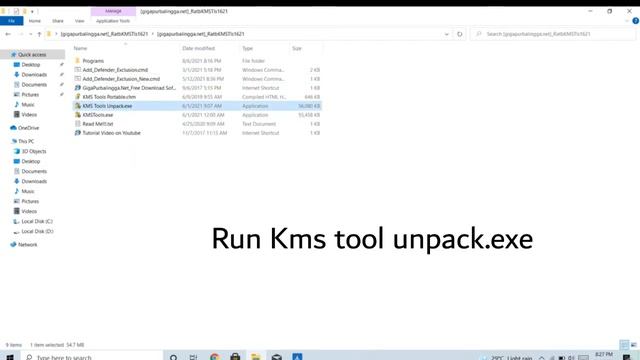Switch to File Explorer taskbar icon
The width and height of the screenshot is (640, 360).
[256, 357]
